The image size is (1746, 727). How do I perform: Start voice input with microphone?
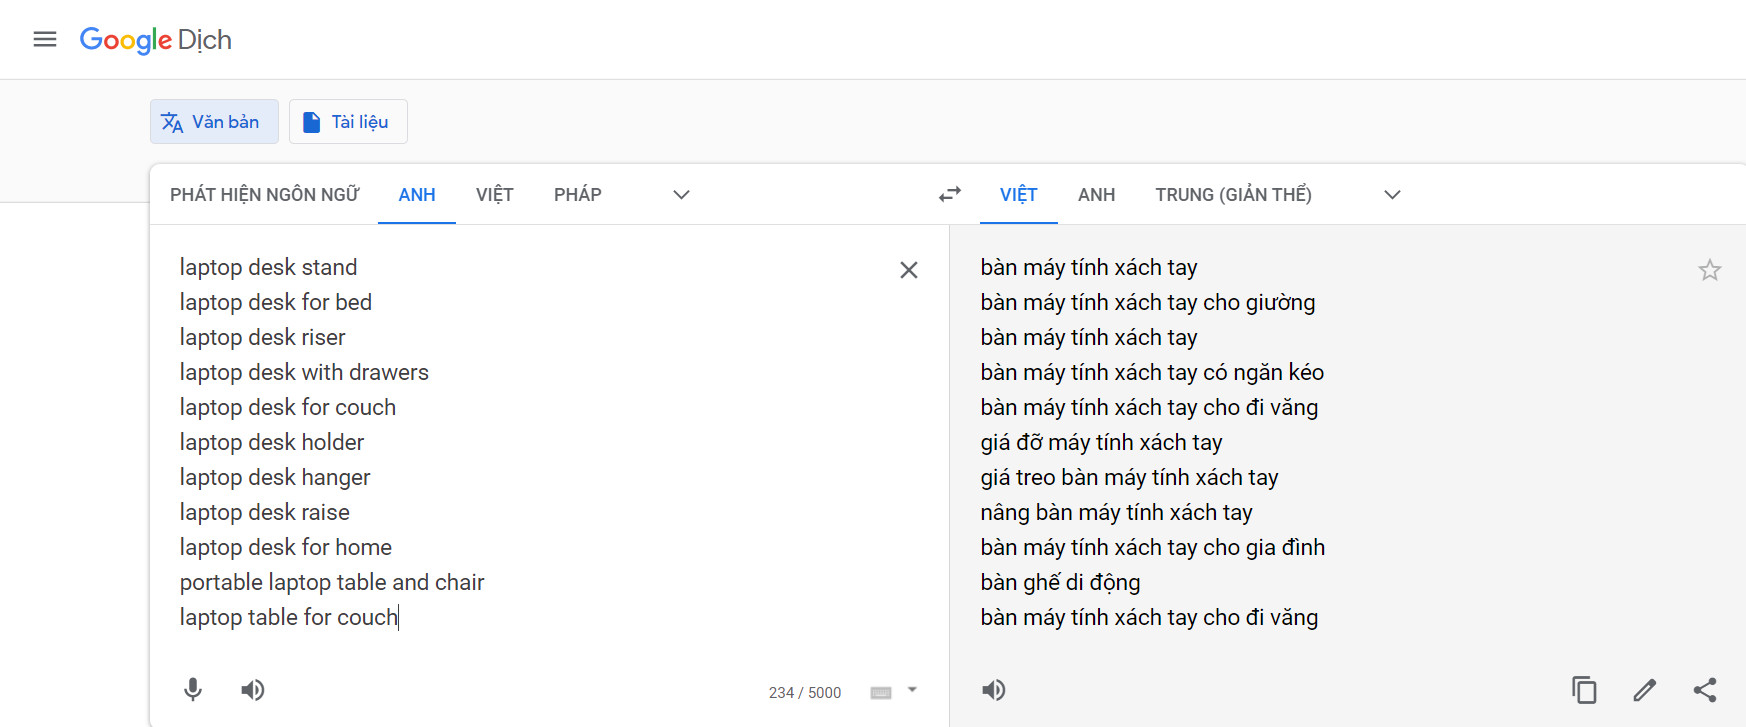193,690
